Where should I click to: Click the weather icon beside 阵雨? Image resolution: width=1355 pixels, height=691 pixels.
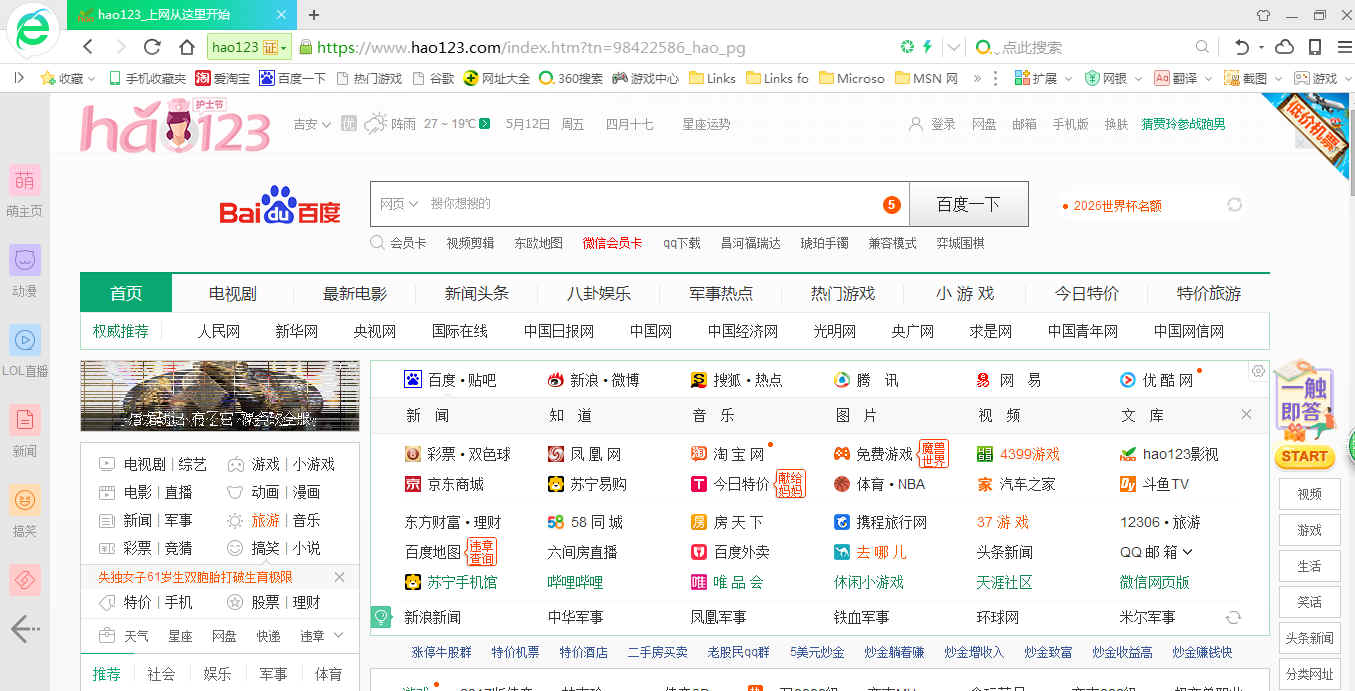click(376, 124)
